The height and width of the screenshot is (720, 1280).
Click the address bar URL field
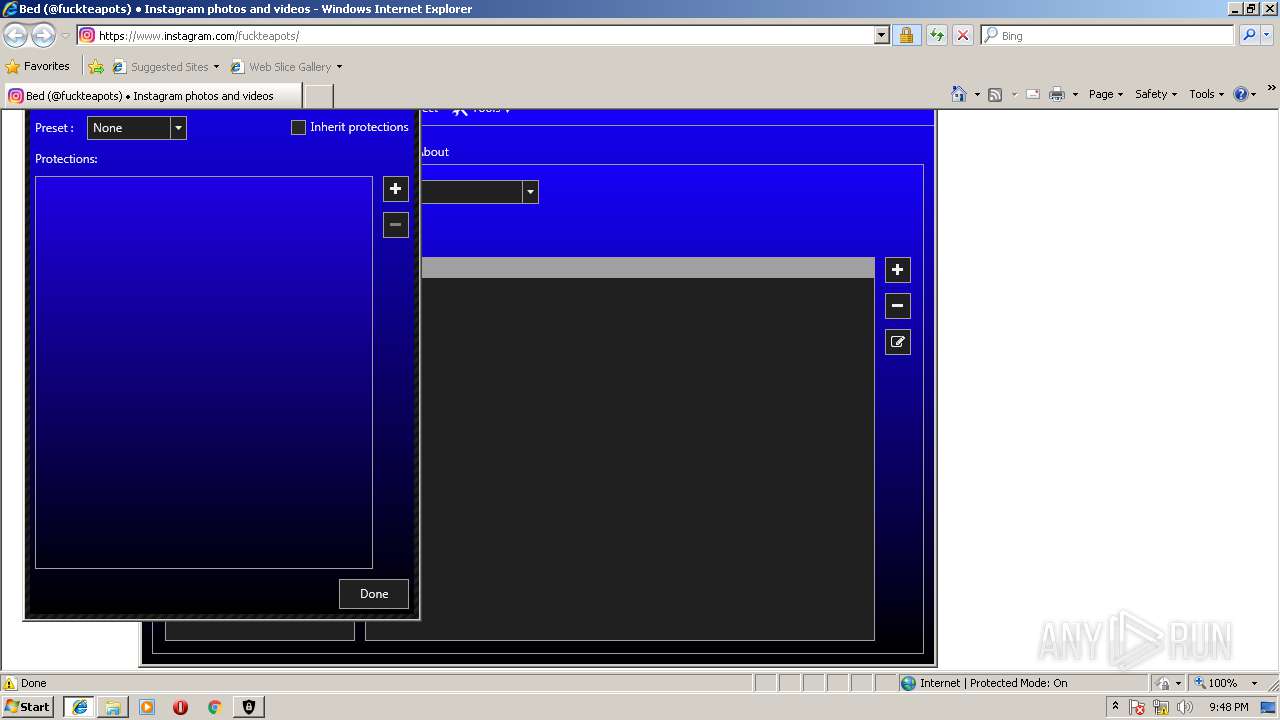tap(476, 35)
